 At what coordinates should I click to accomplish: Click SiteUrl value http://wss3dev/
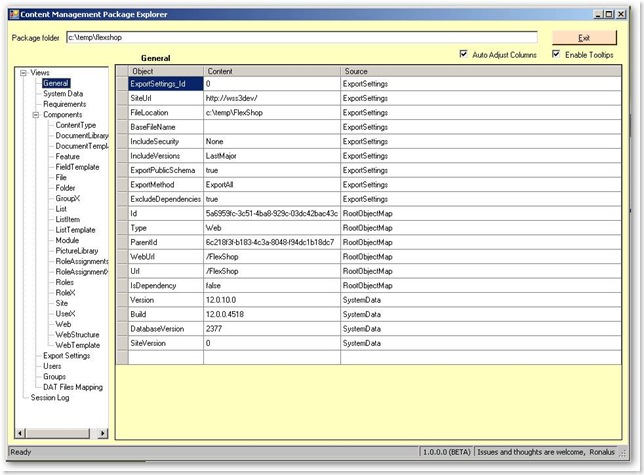(x=272, y=98)
